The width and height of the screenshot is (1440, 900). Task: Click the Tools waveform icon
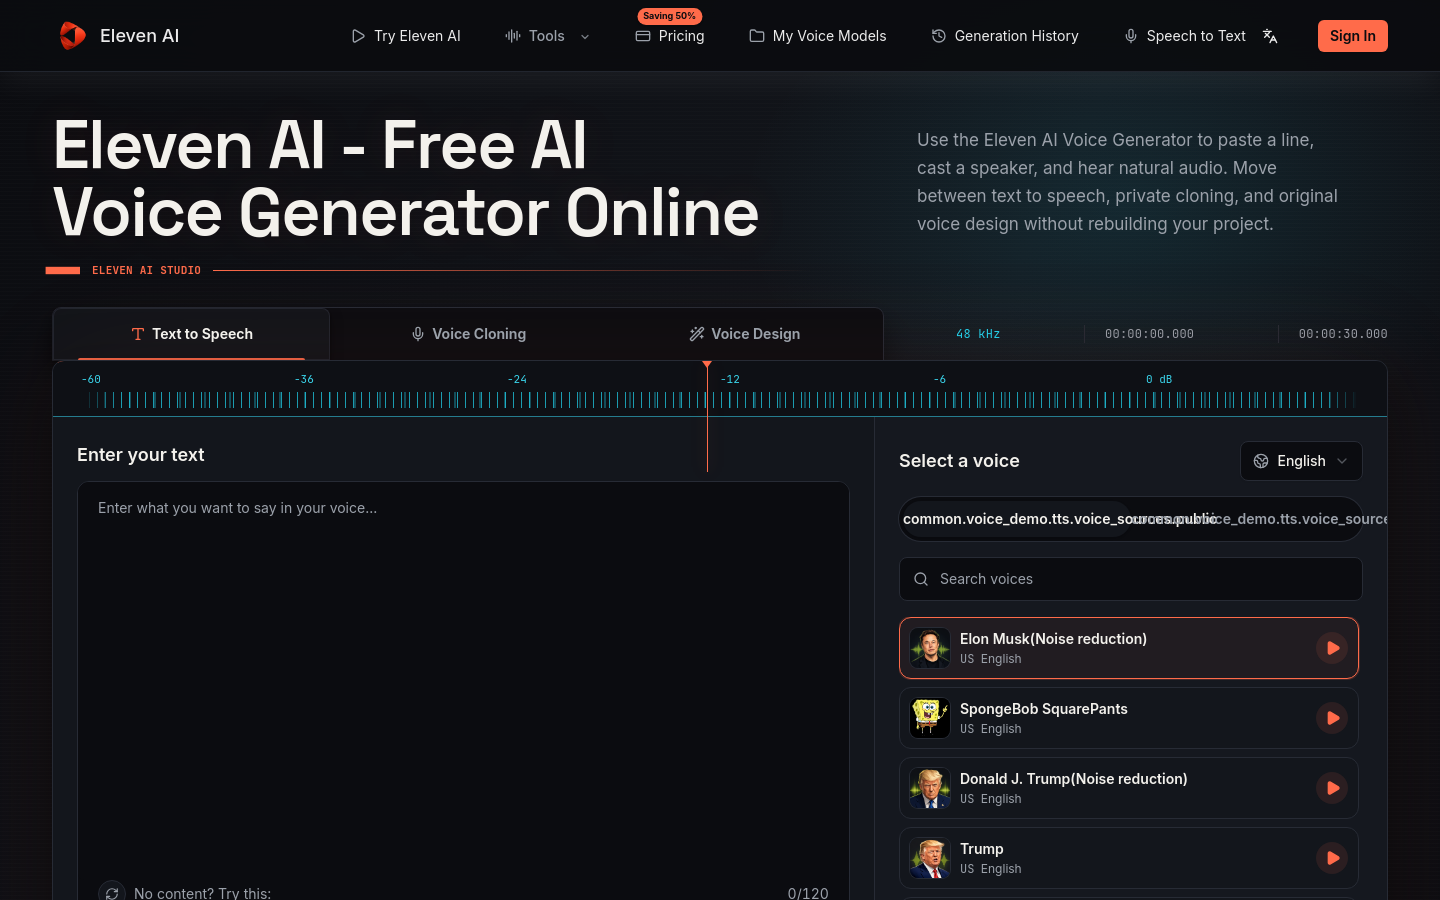pyautogui.click(x=513, y=36)
